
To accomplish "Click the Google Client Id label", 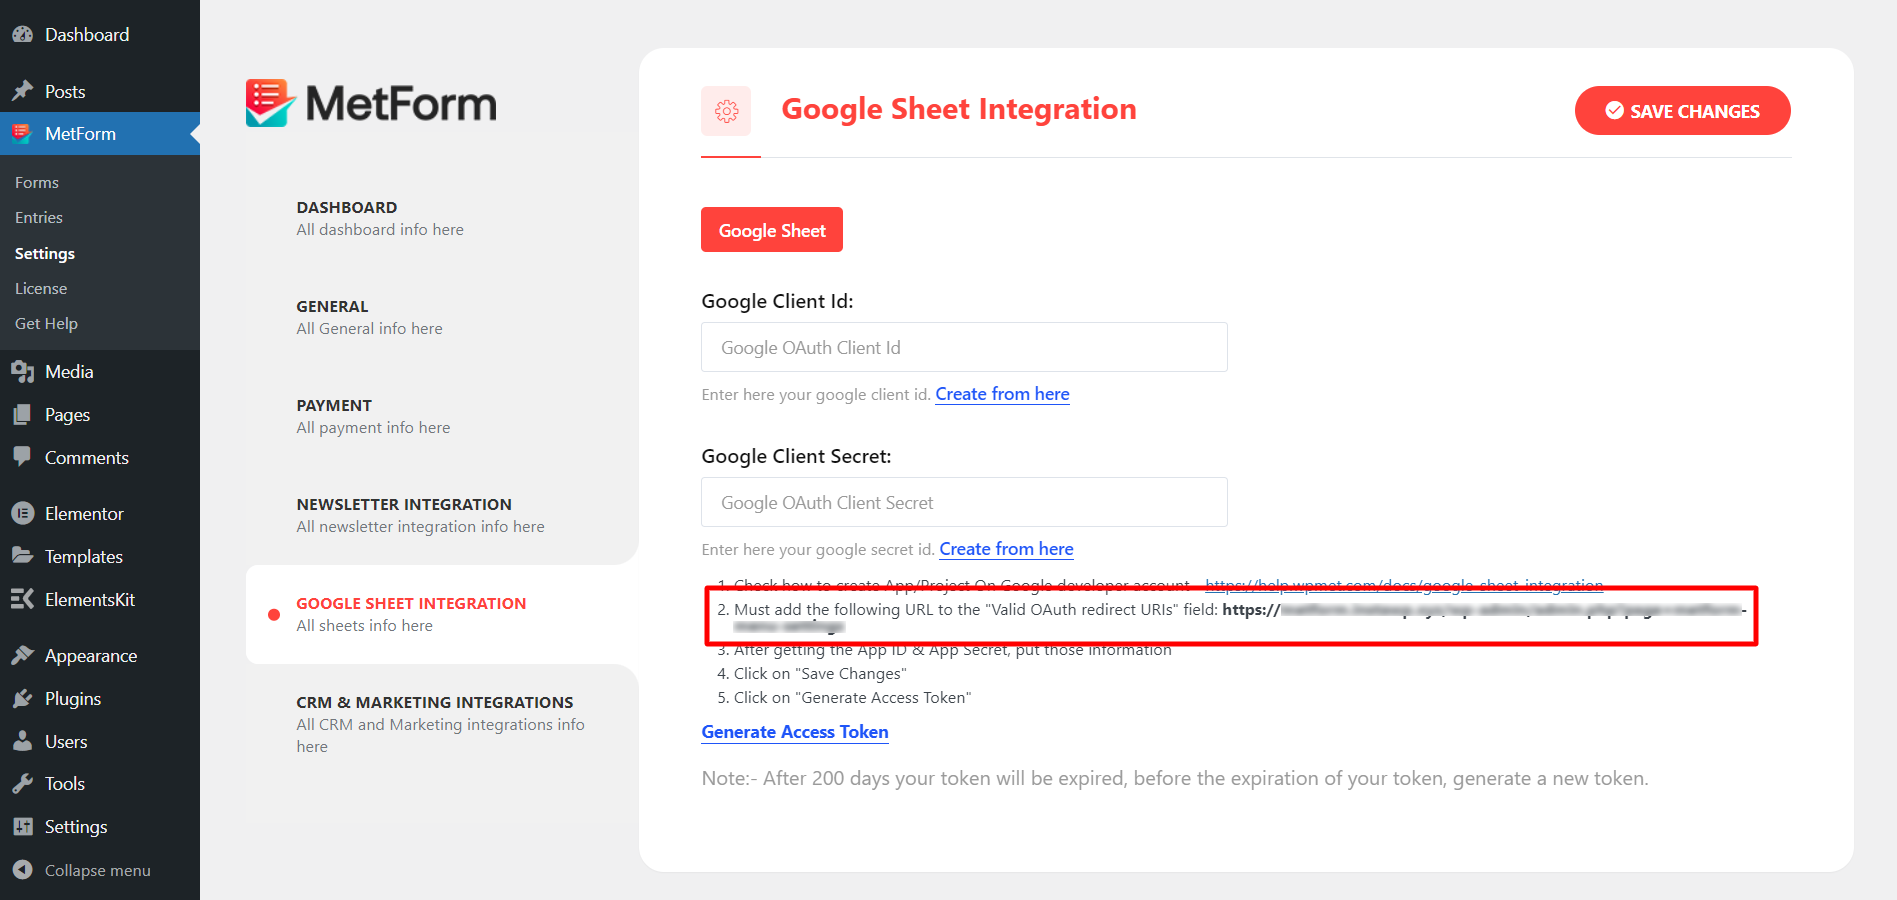I will [777, 301].
